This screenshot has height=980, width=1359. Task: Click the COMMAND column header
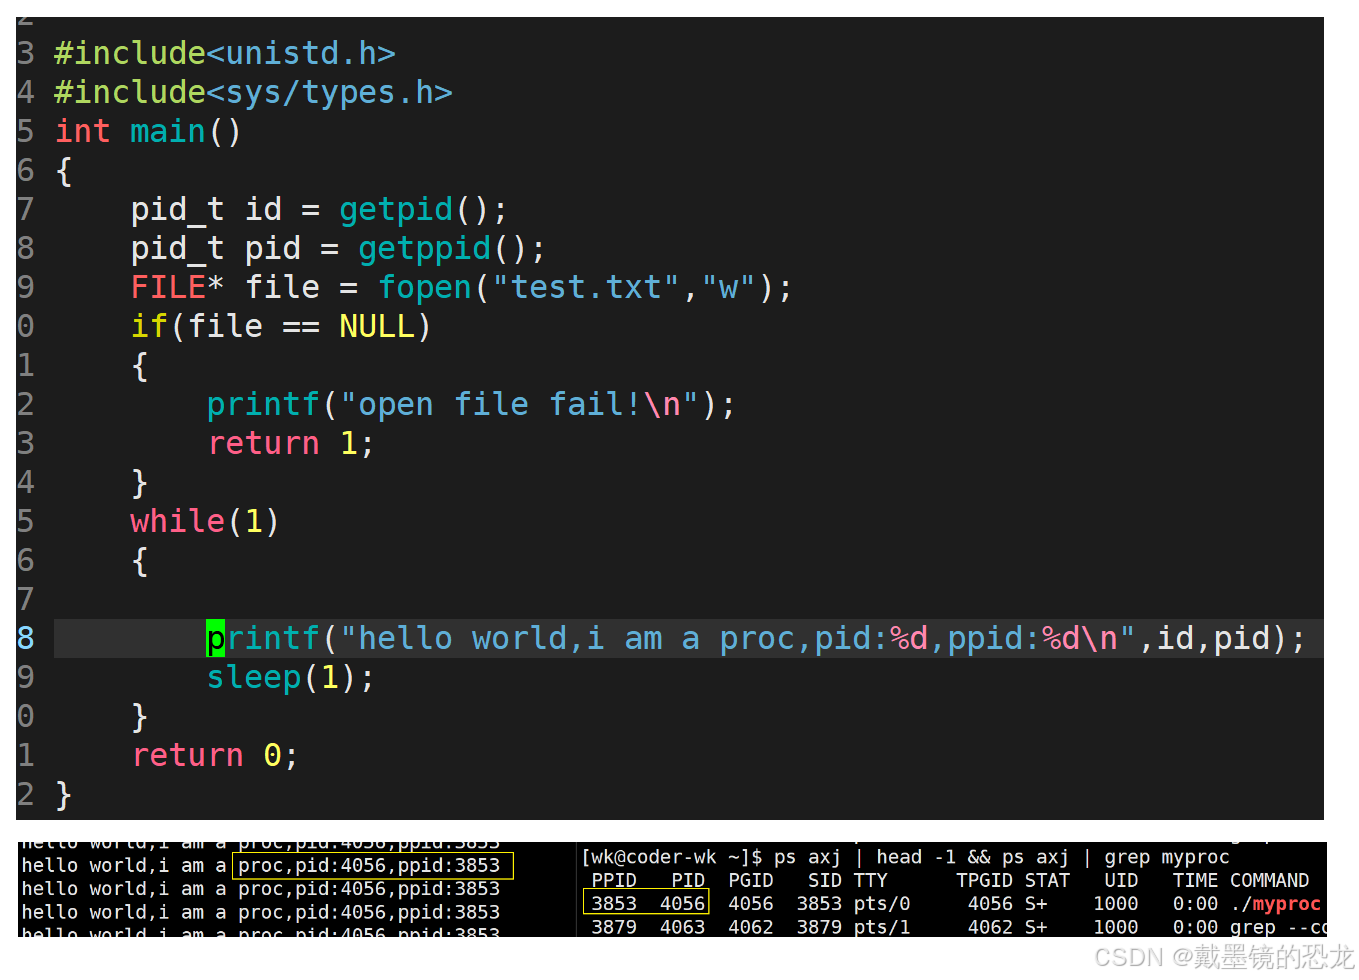point(1269,880)
